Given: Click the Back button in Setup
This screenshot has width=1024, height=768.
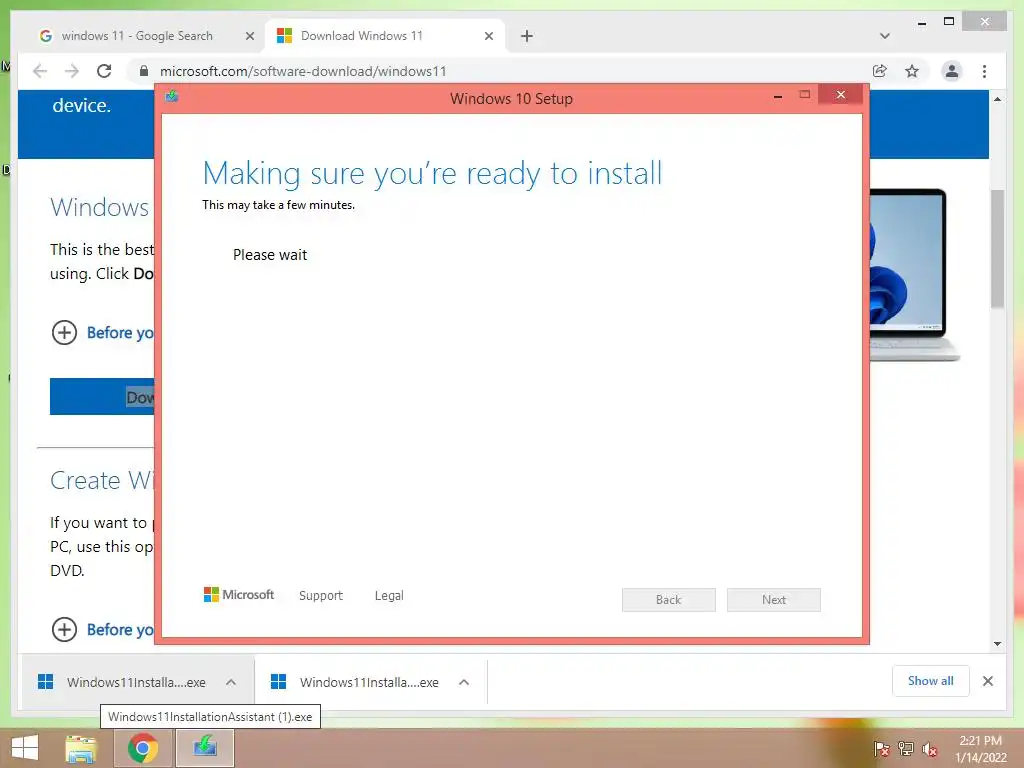Looking at the screenshot, I should (x=668, y=600).
